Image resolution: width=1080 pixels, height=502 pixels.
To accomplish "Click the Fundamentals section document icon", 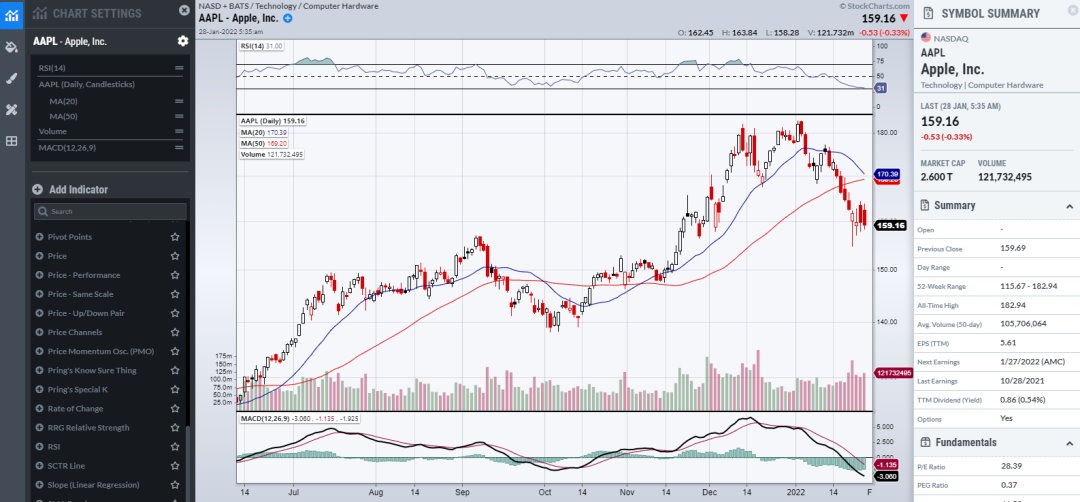I will [x=924, y=442].
